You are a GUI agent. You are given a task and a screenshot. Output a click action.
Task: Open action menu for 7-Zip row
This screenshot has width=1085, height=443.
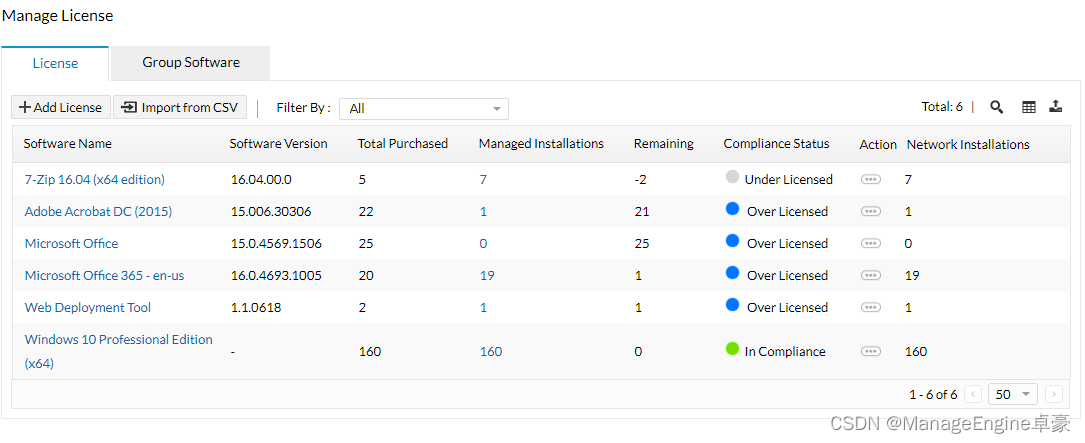tap(870, 179)
